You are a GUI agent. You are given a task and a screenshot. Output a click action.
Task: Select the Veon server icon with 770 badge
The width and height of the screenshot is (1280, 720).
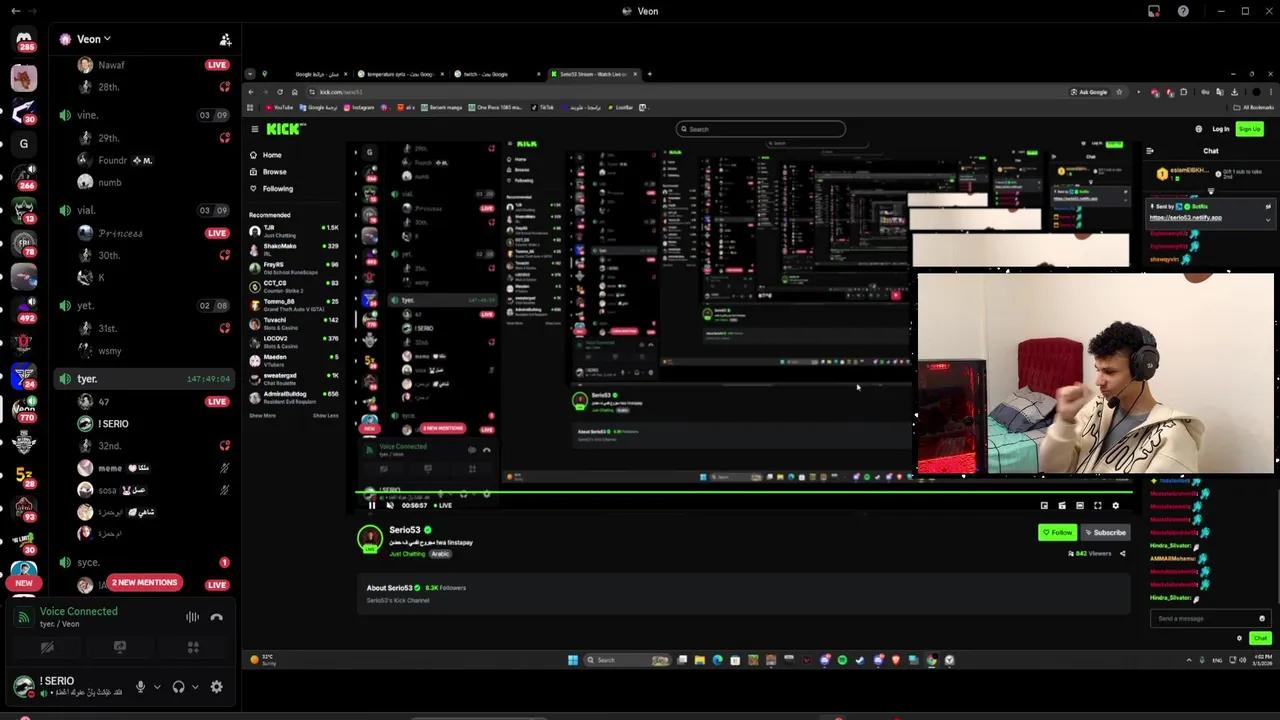coord(24,408)
